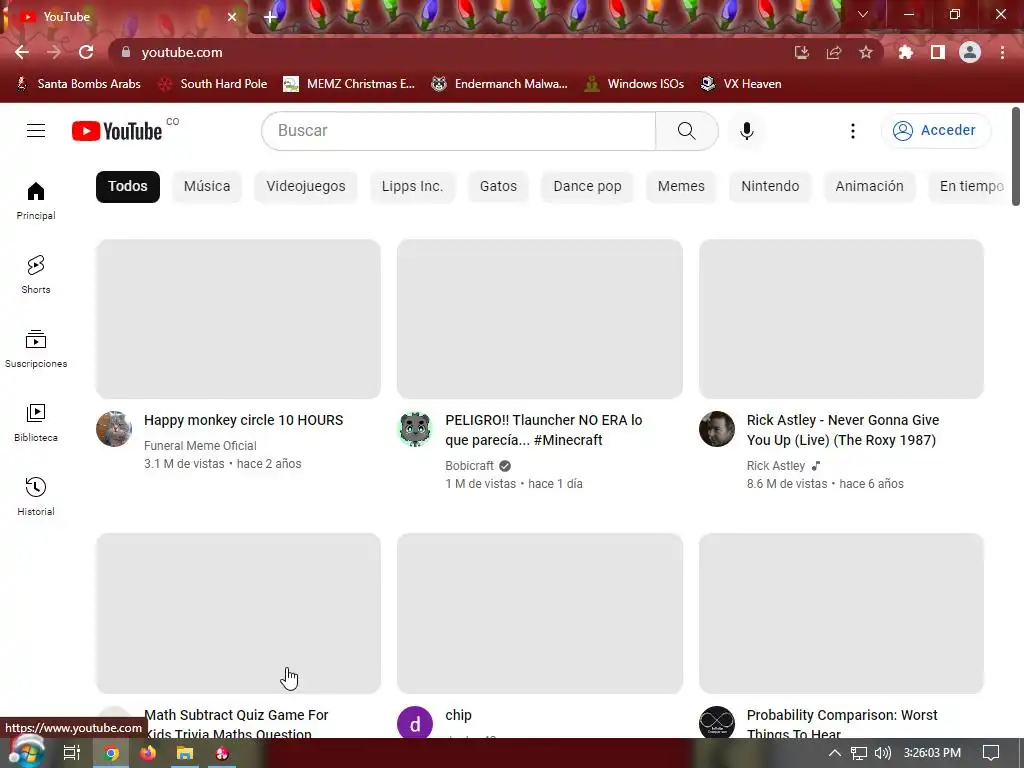
Task: Open Happy monkey circle 10 HOURS video title
Action: click(244, 420)
